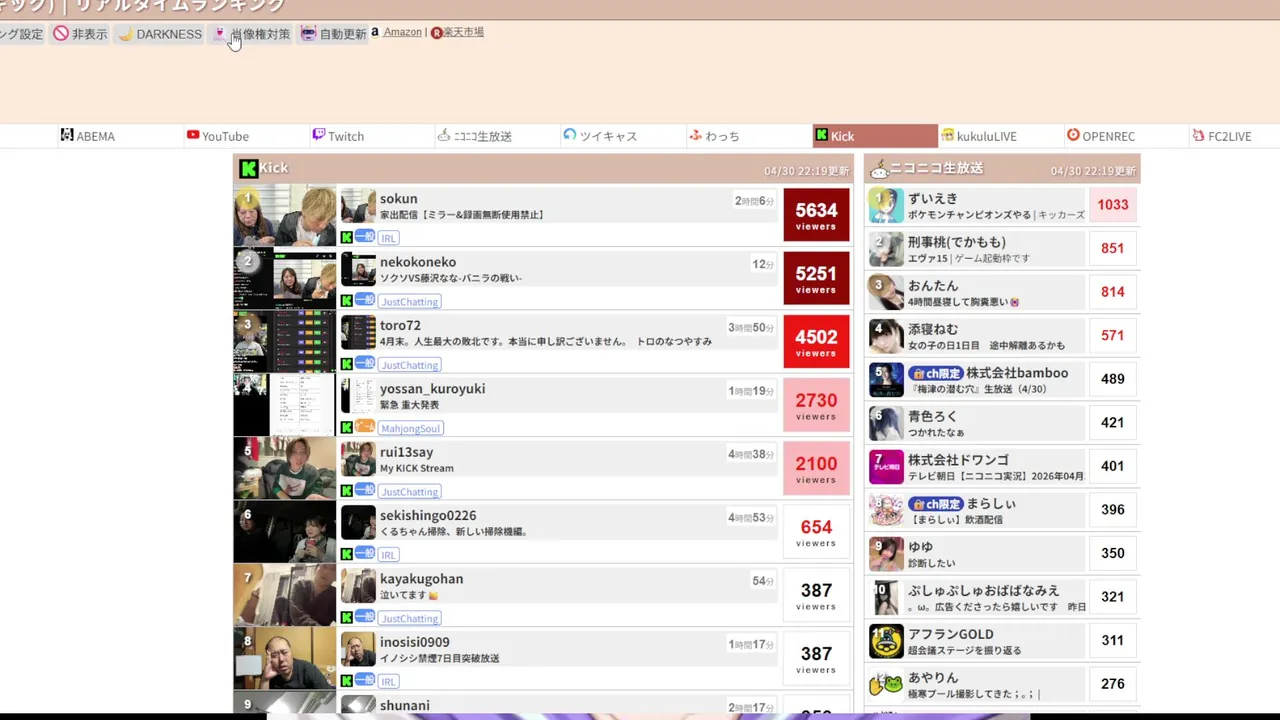
Task: Open まらしぃ 歓酒配信 entry
Action: click(x=995, y=510)
